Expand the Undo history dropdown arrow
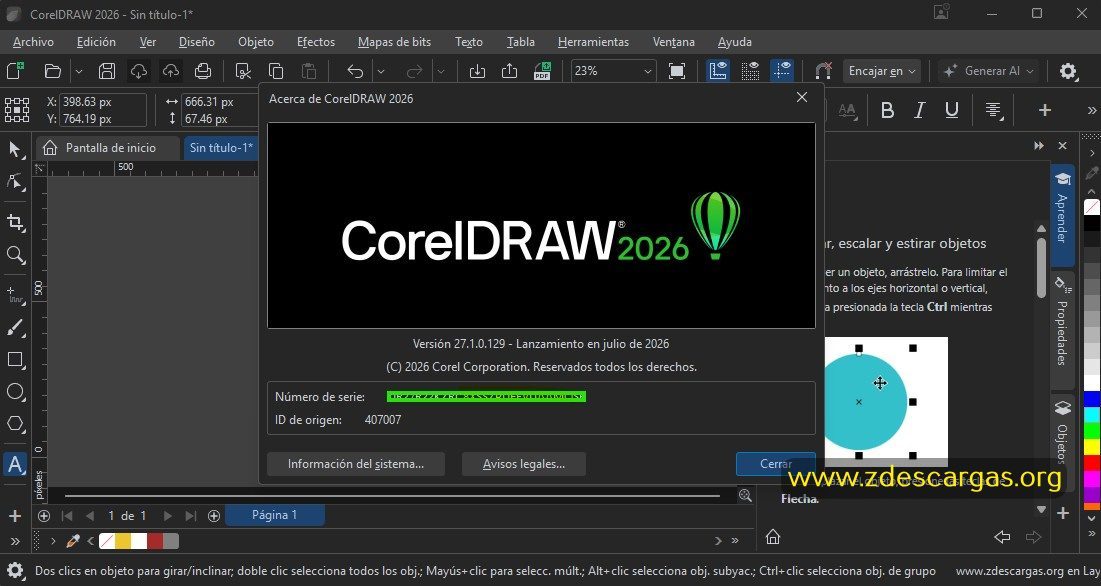The width and height of the screenshot is (1101, 586). [381, 71]
